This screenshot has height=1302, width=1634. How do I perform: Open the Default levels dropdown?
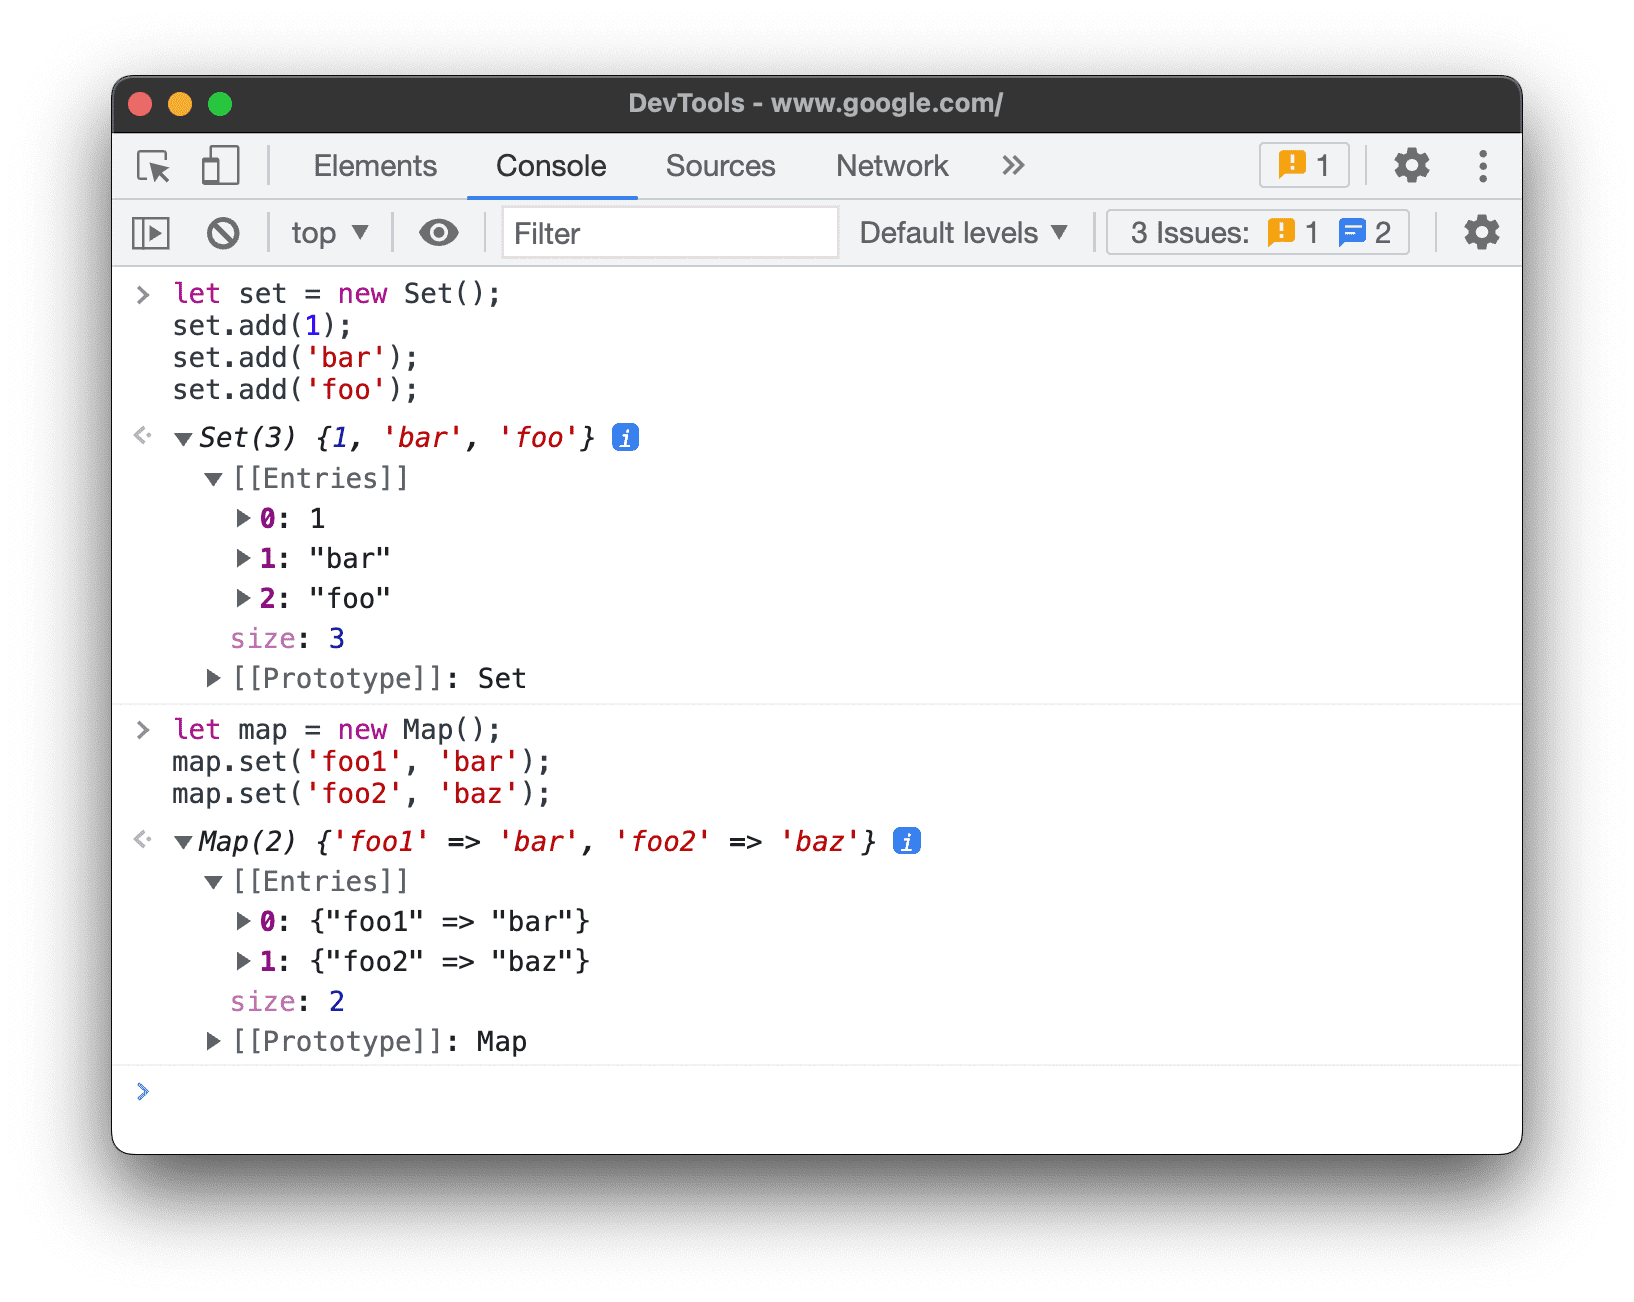click(963, 233)
